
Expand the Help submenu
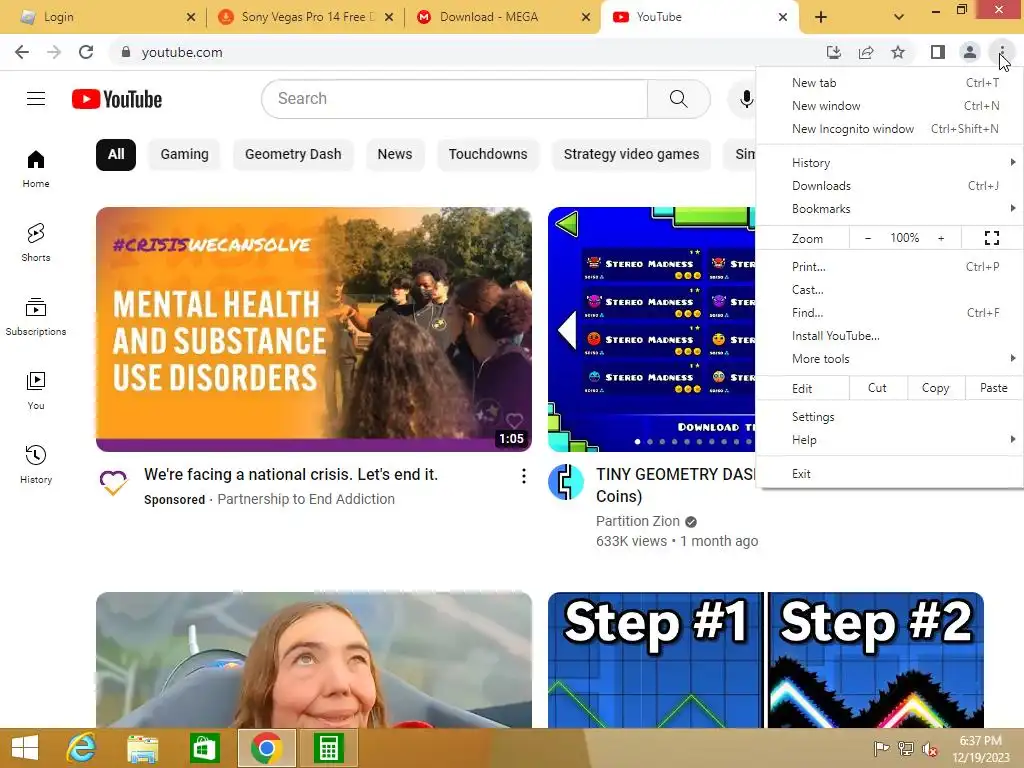point(889,440)
